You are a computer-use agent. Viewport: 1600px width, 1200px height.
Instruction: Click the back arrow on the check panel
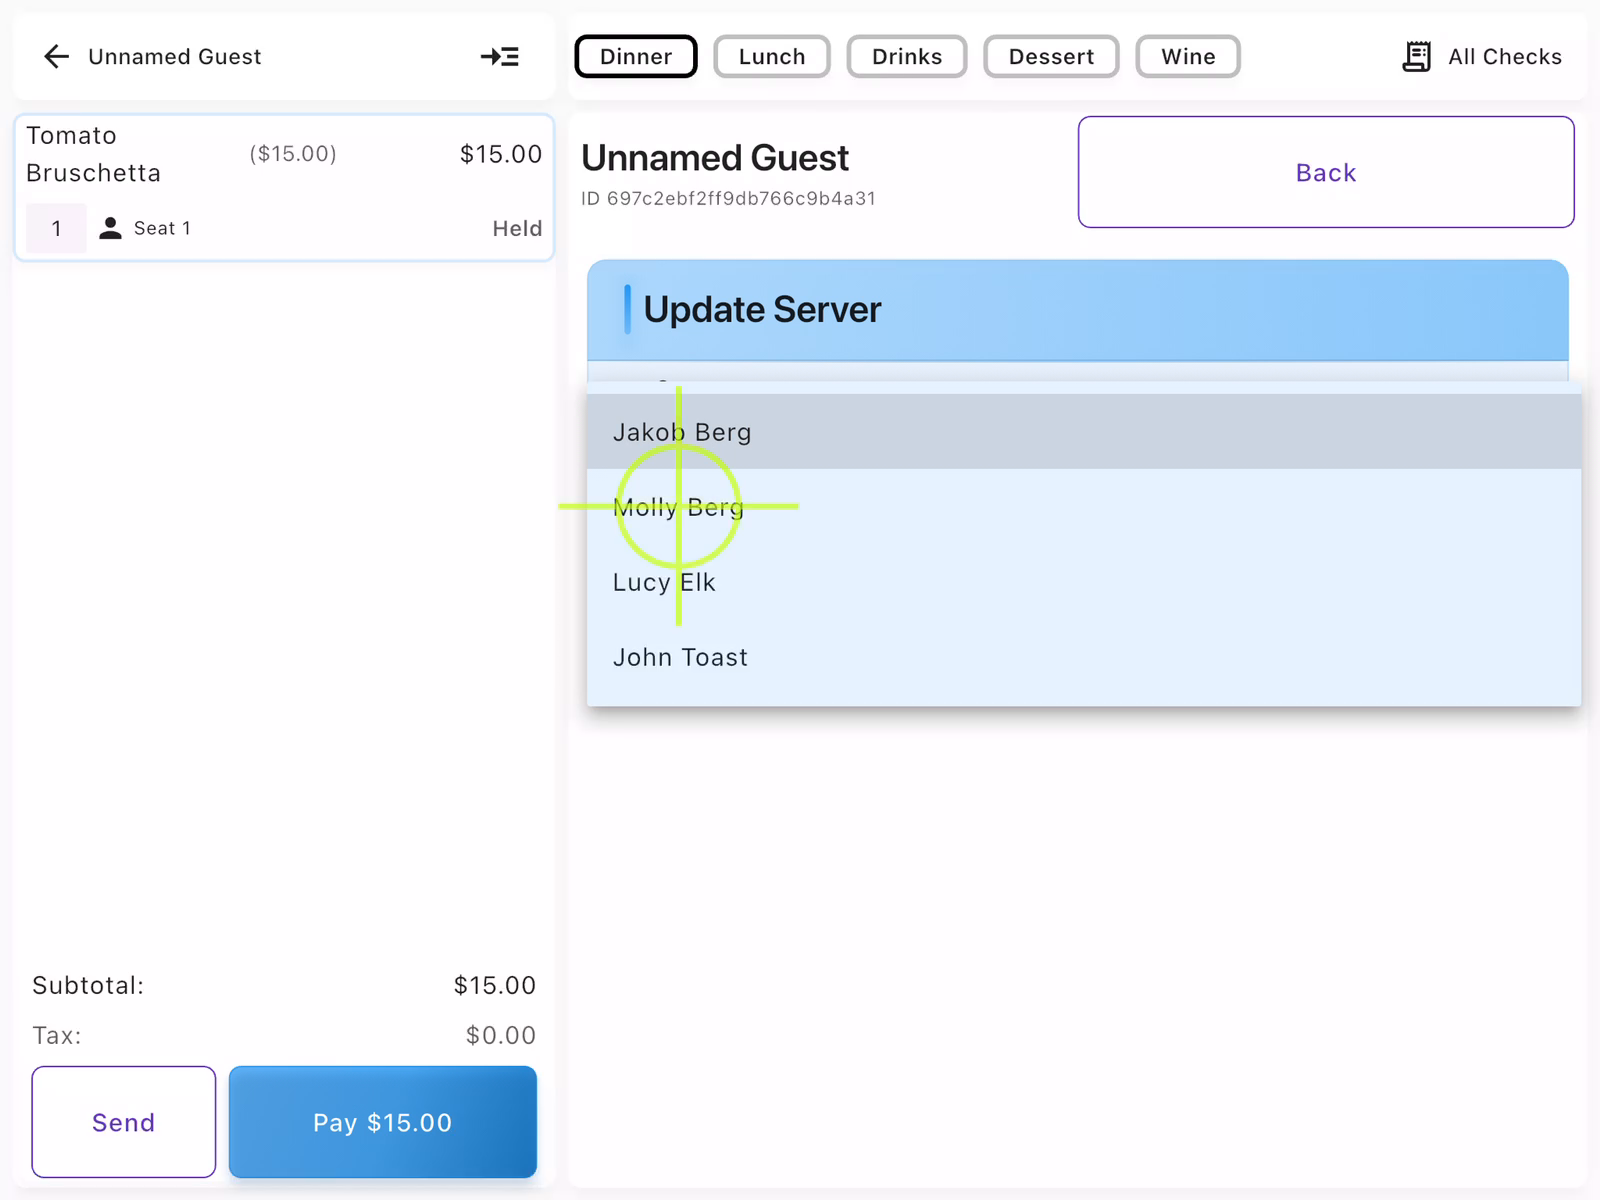(56, 56)
